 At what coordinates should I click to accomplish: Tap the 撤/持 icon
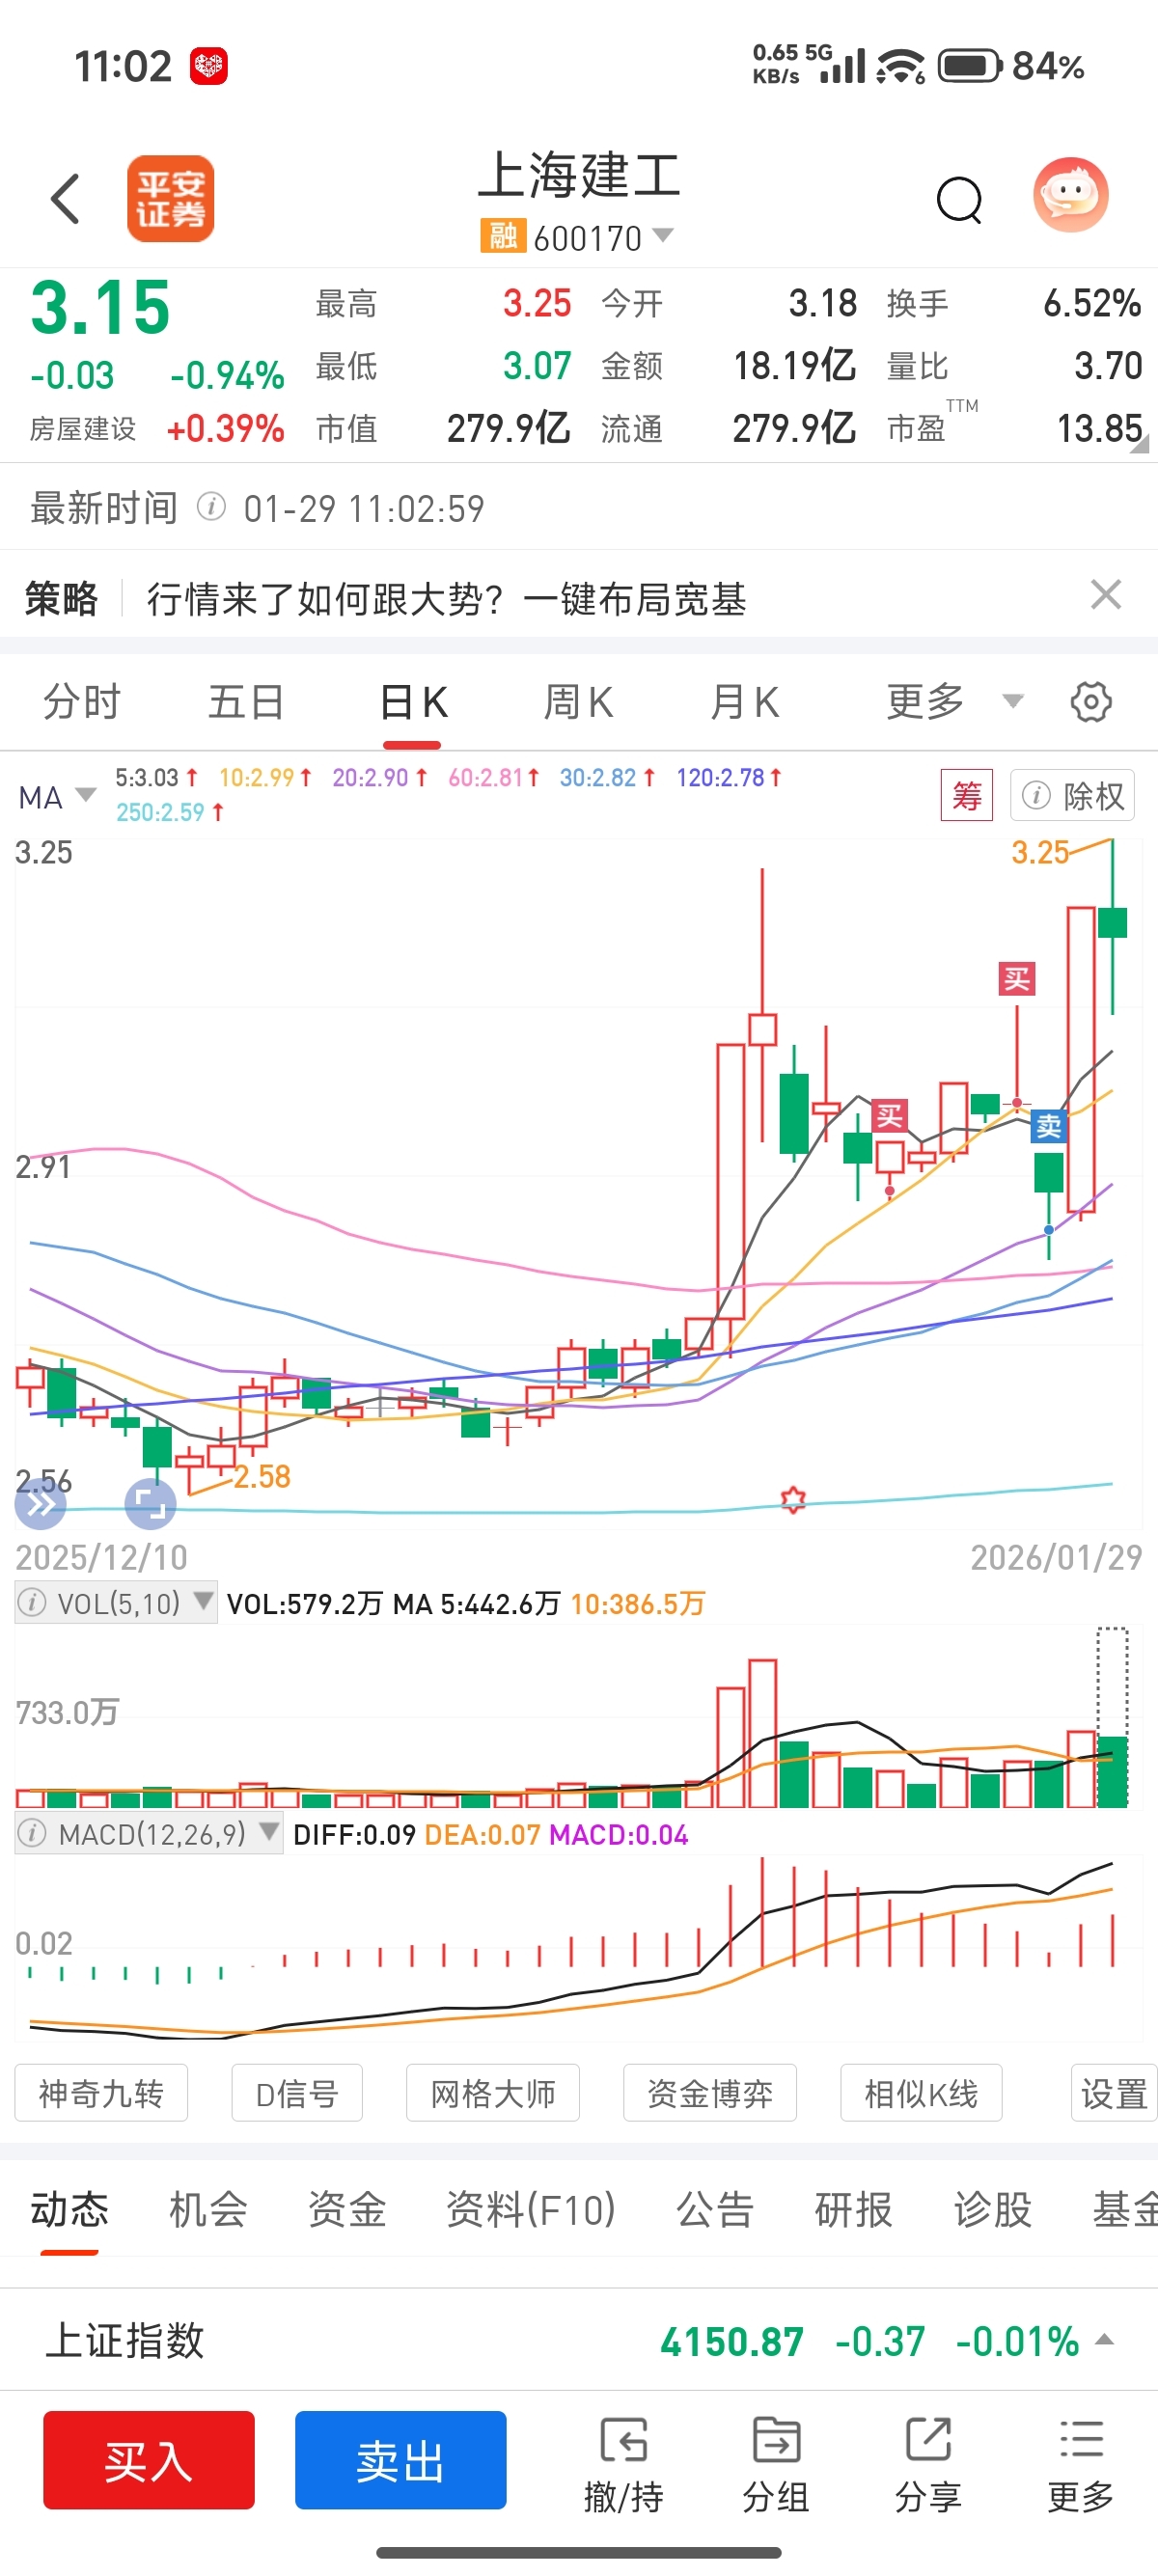[x=623, y=2465]
